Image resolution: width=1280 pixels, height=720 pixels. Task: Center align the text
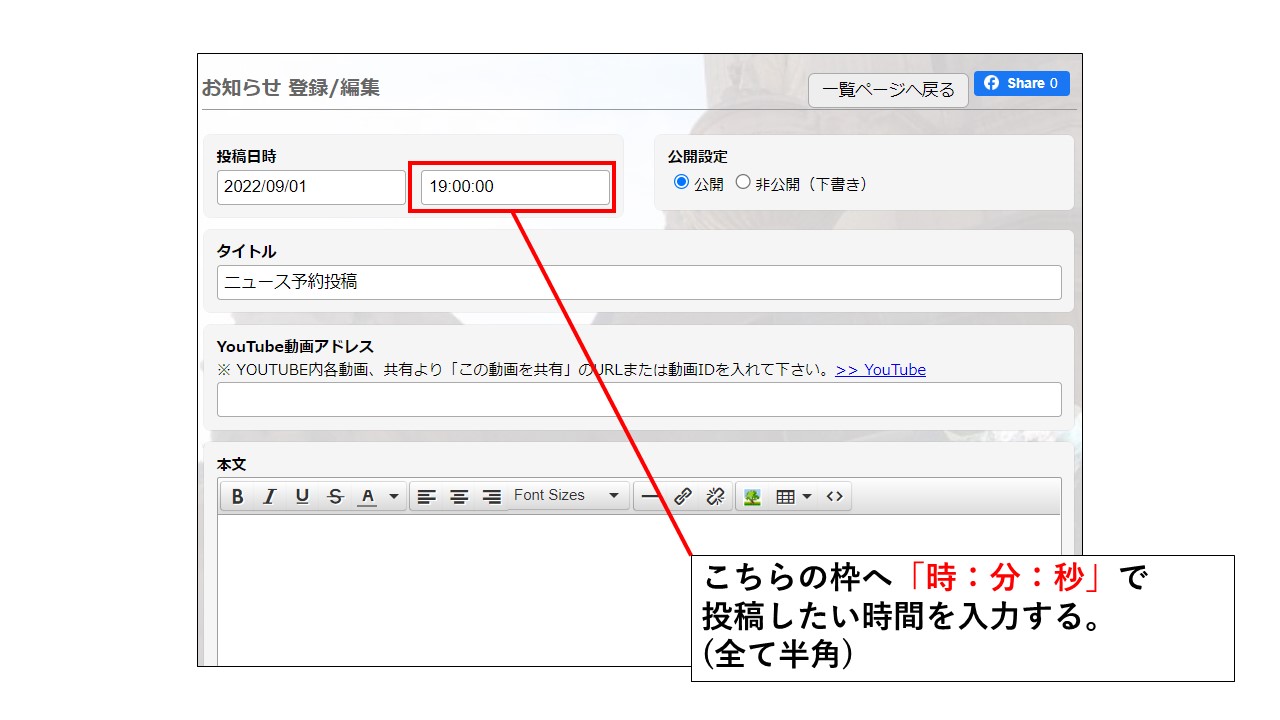pyautogui.click(x=459, y=497)
